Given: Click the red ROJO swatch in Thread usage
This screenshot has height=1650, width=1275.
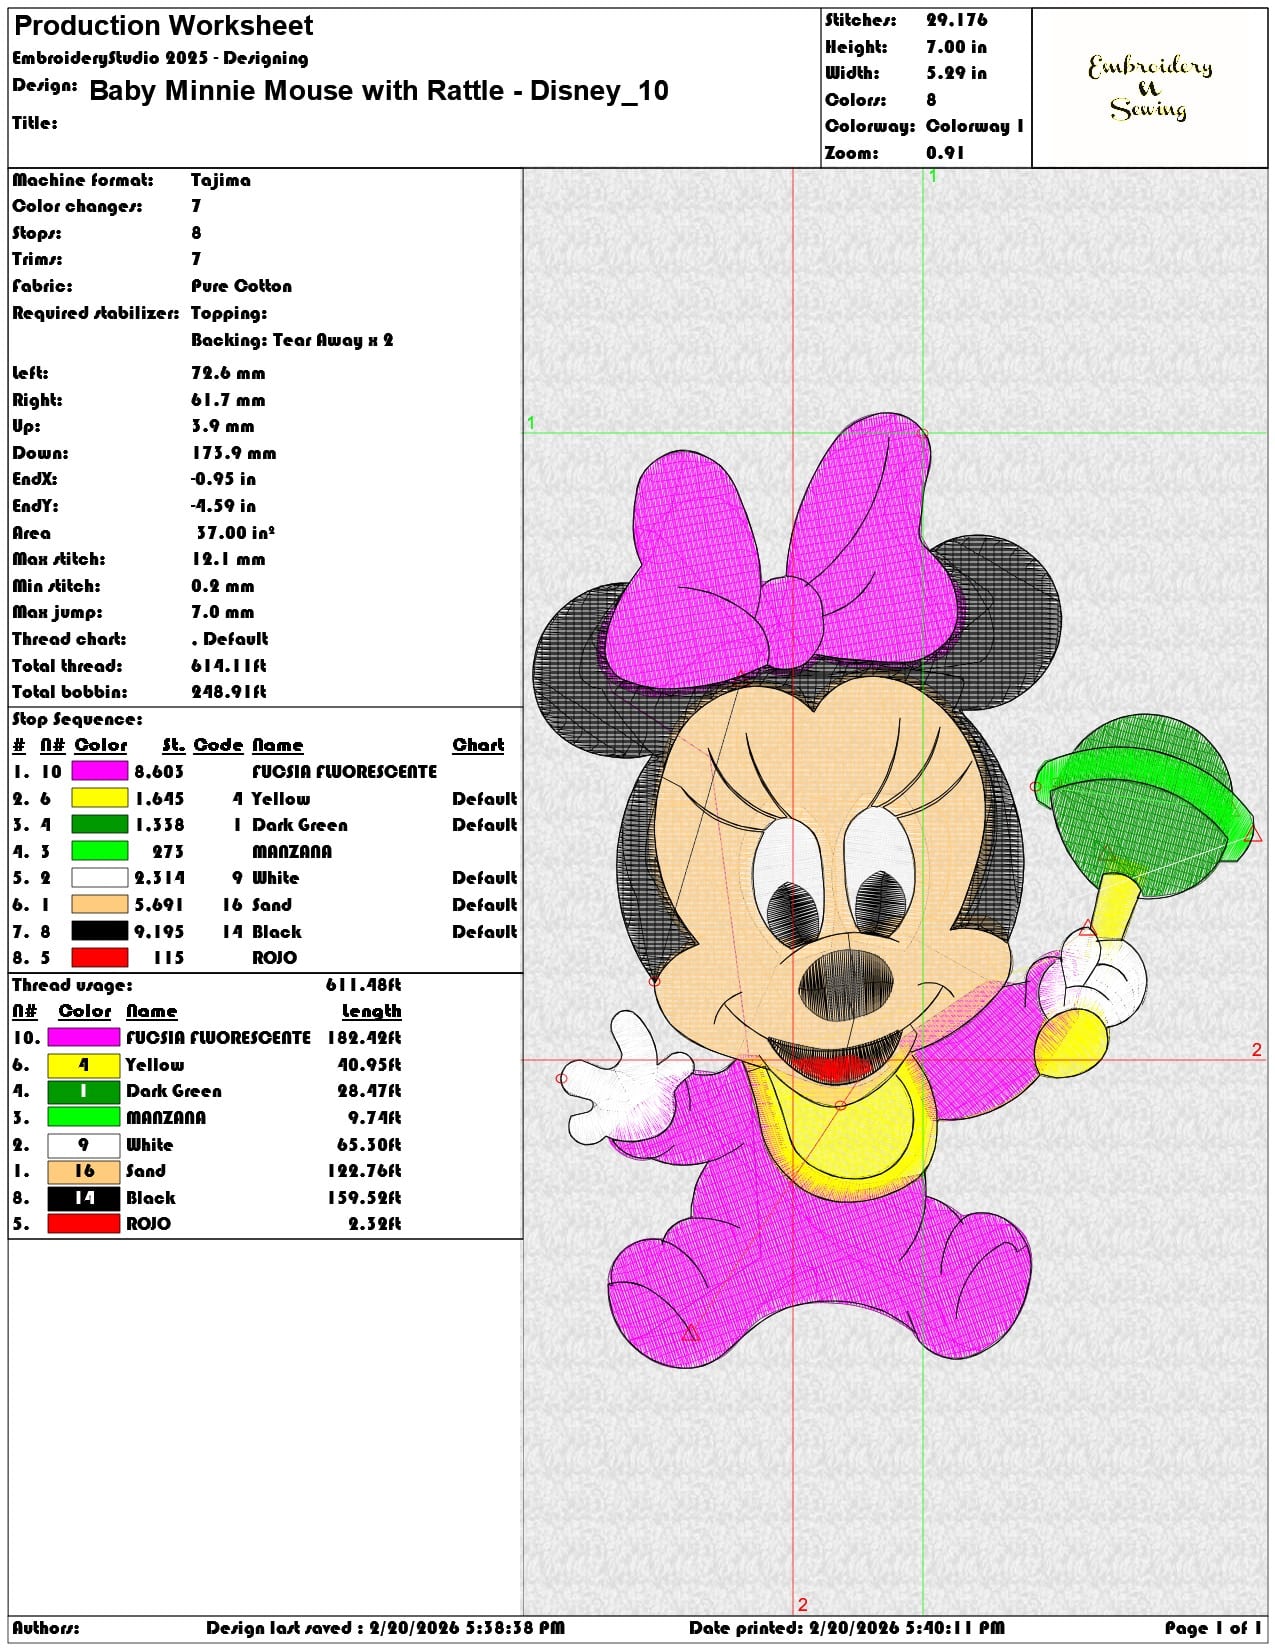Looking at the screenshot, I should pyautogui.click(x=84, y=1223).
